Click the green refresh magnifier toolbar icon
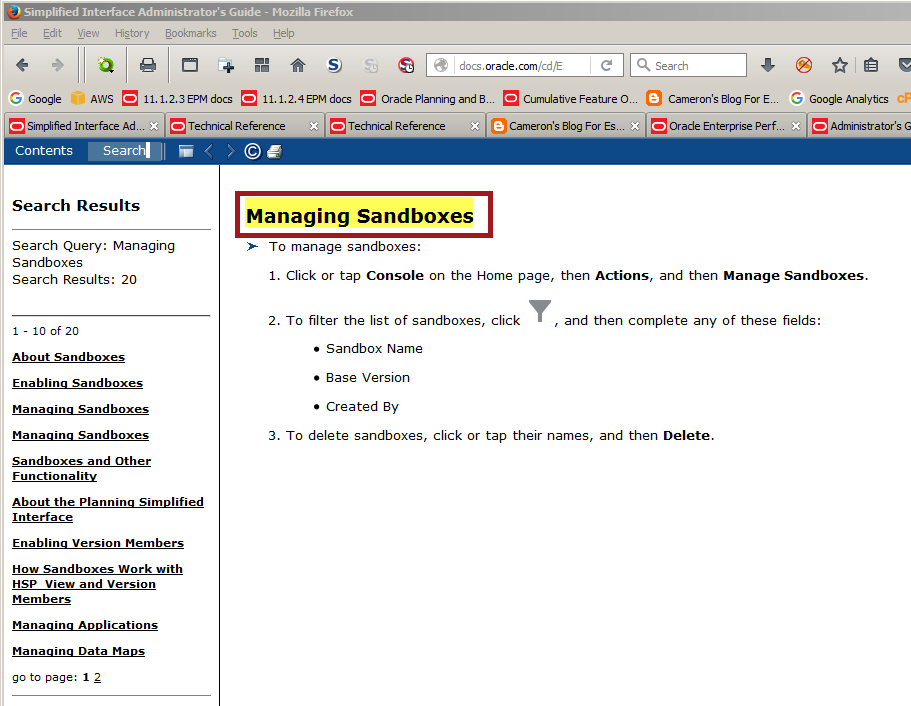 coord(106,65)
